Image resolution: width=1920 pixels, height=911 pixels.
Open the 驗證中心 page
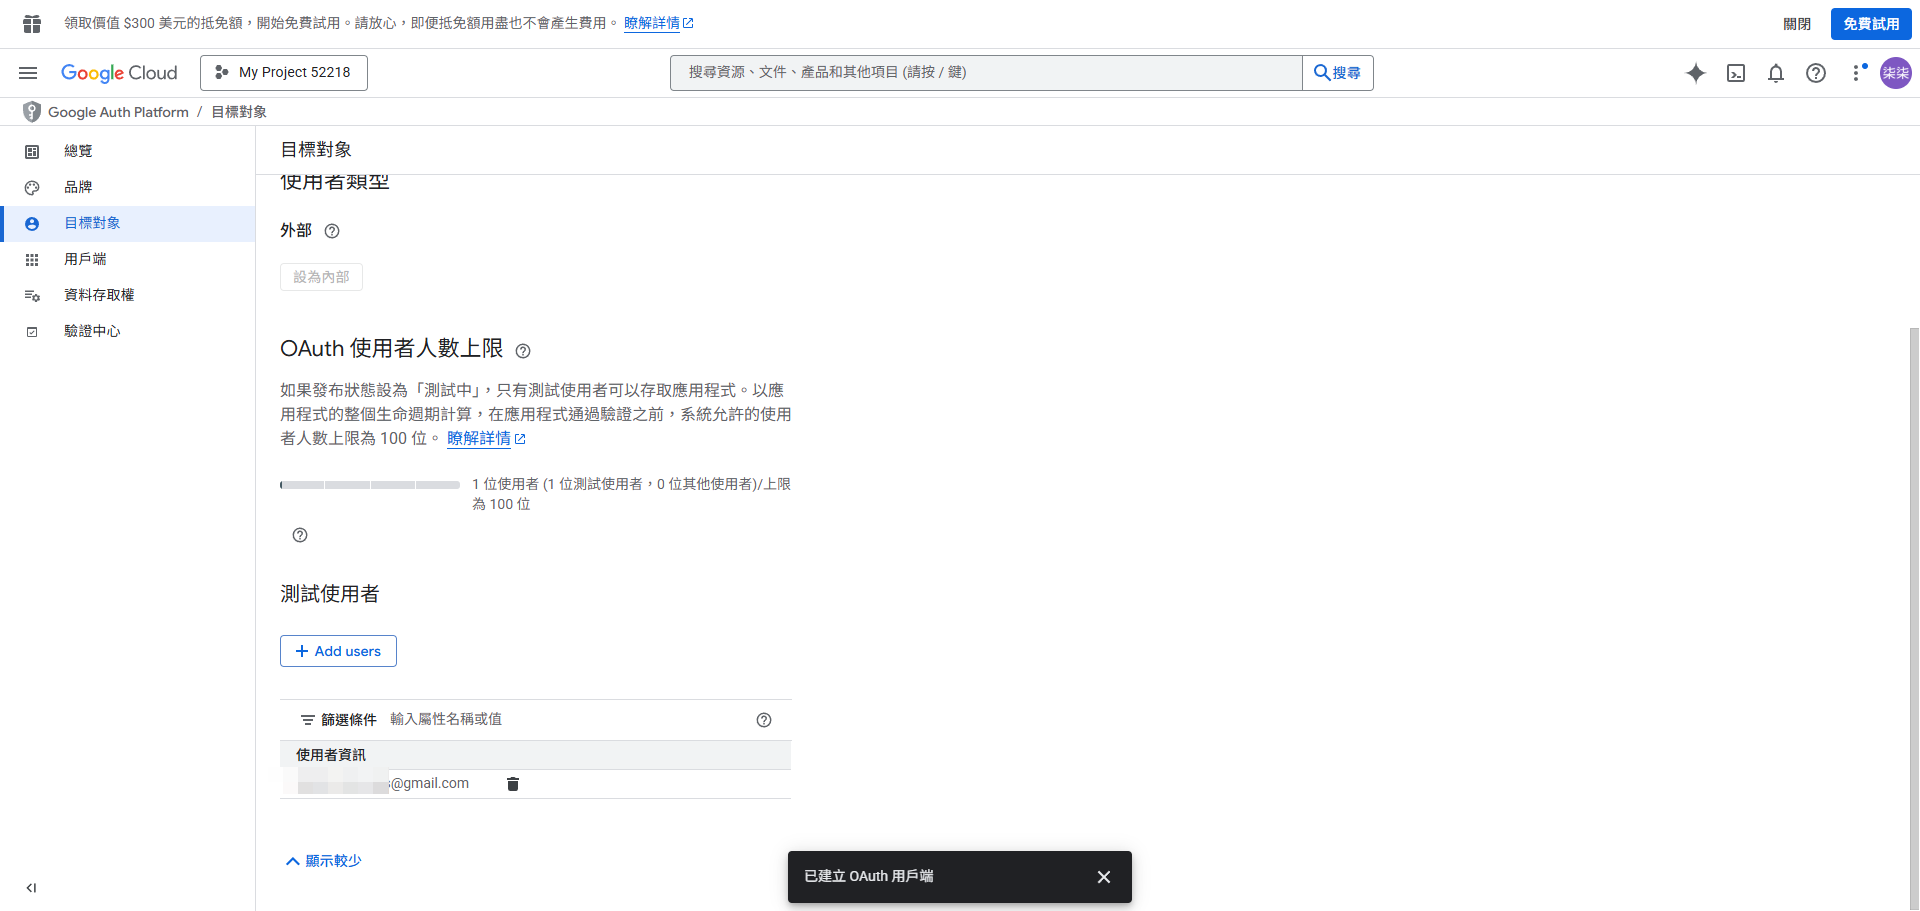pyautogui.click(x=92, y=330)
